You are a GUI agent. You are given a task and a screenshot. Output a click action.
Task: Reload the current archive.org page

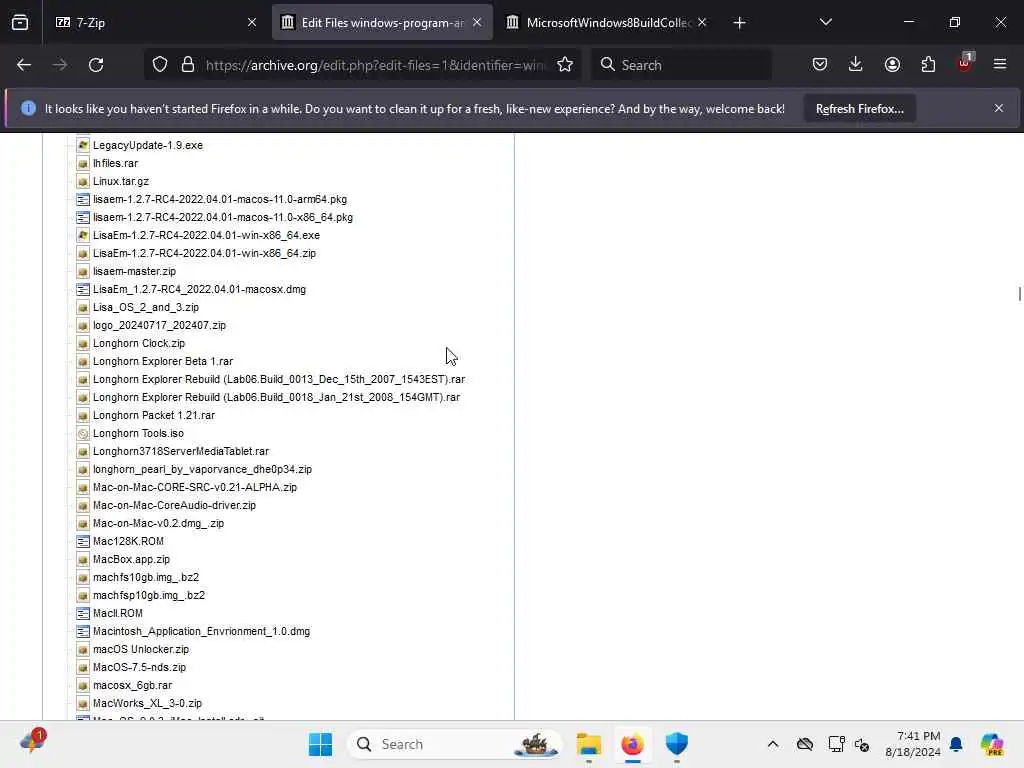click(96, 65)
